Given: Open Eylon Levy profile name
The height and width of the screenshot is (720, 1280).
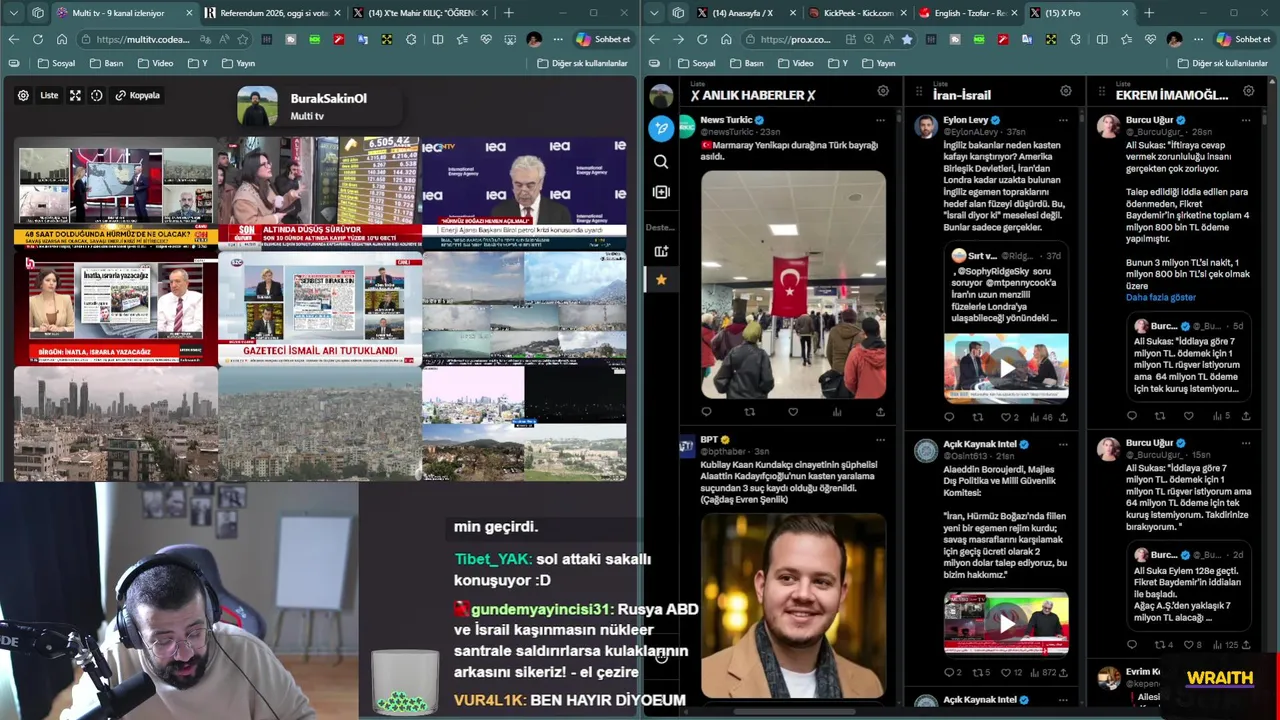Looking at the screenshot, I should (965, 120).
